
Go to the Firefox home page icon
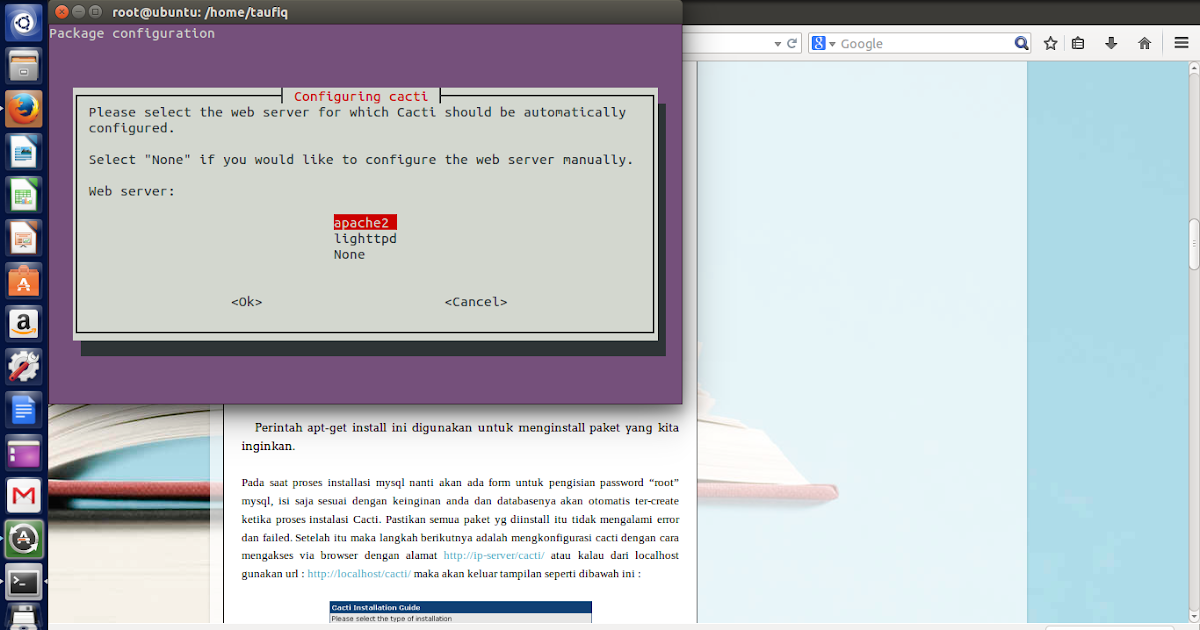pos(1144,43)
